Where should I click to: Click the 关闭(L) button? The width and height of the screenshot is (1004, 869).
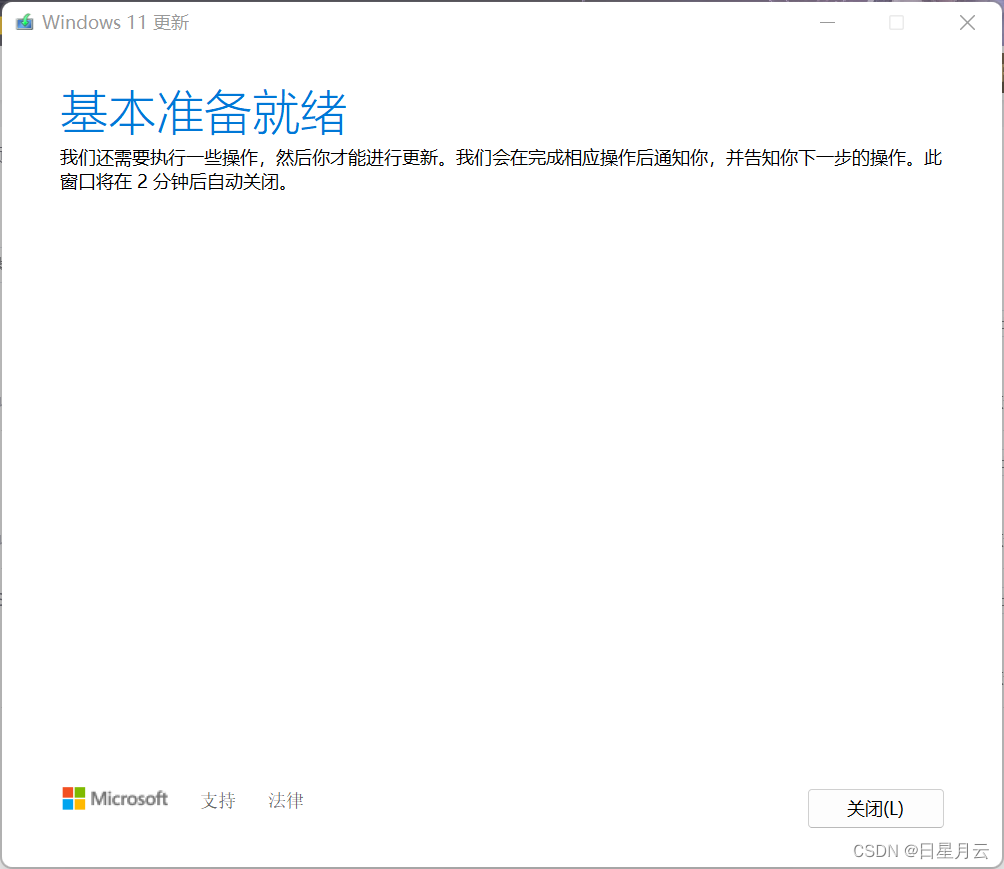[x=875, y=808]
